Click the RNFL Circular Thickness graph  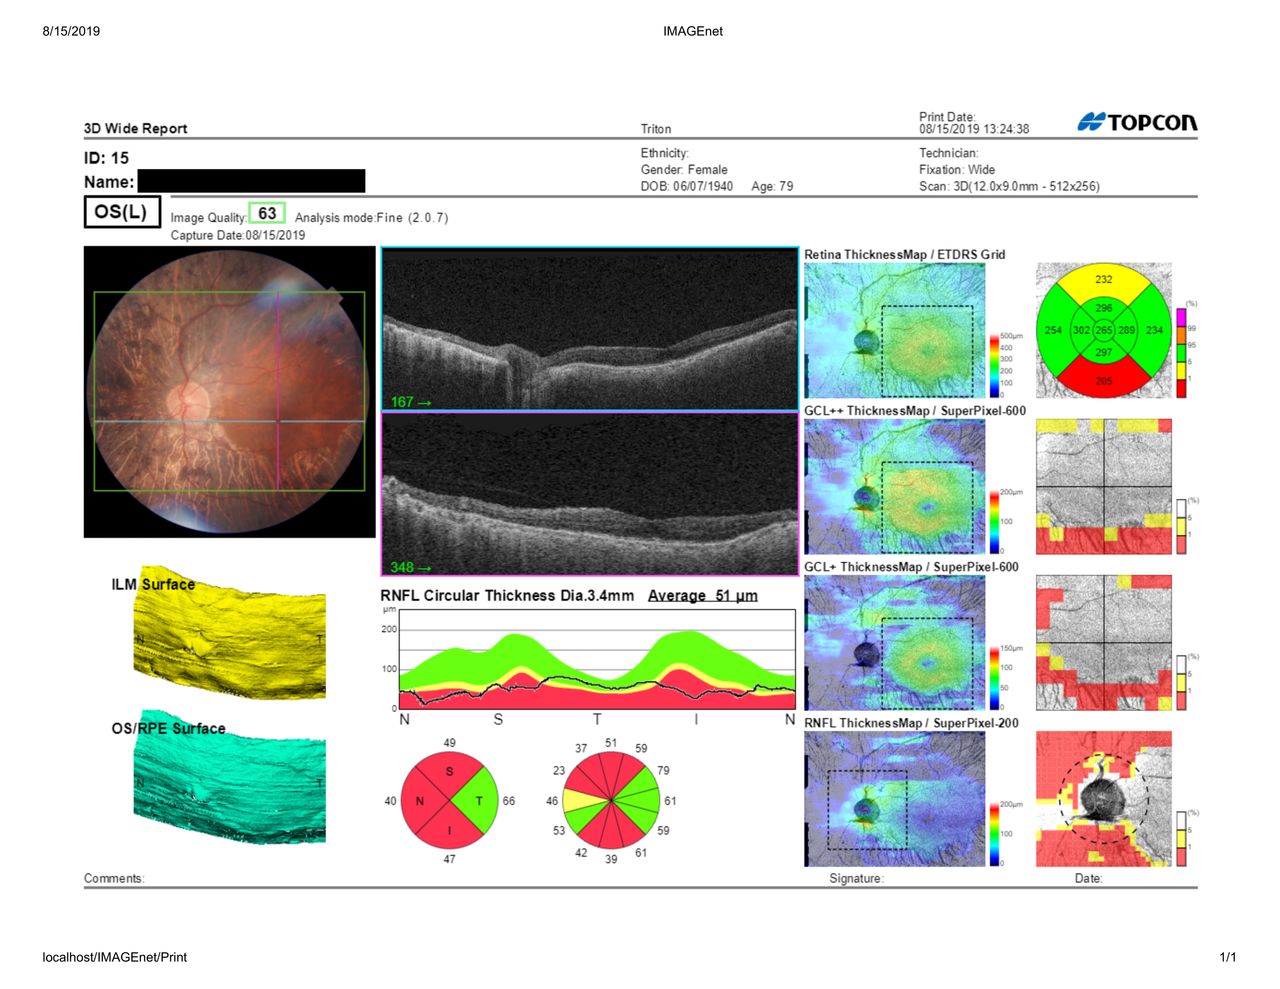tap(597, 660)
